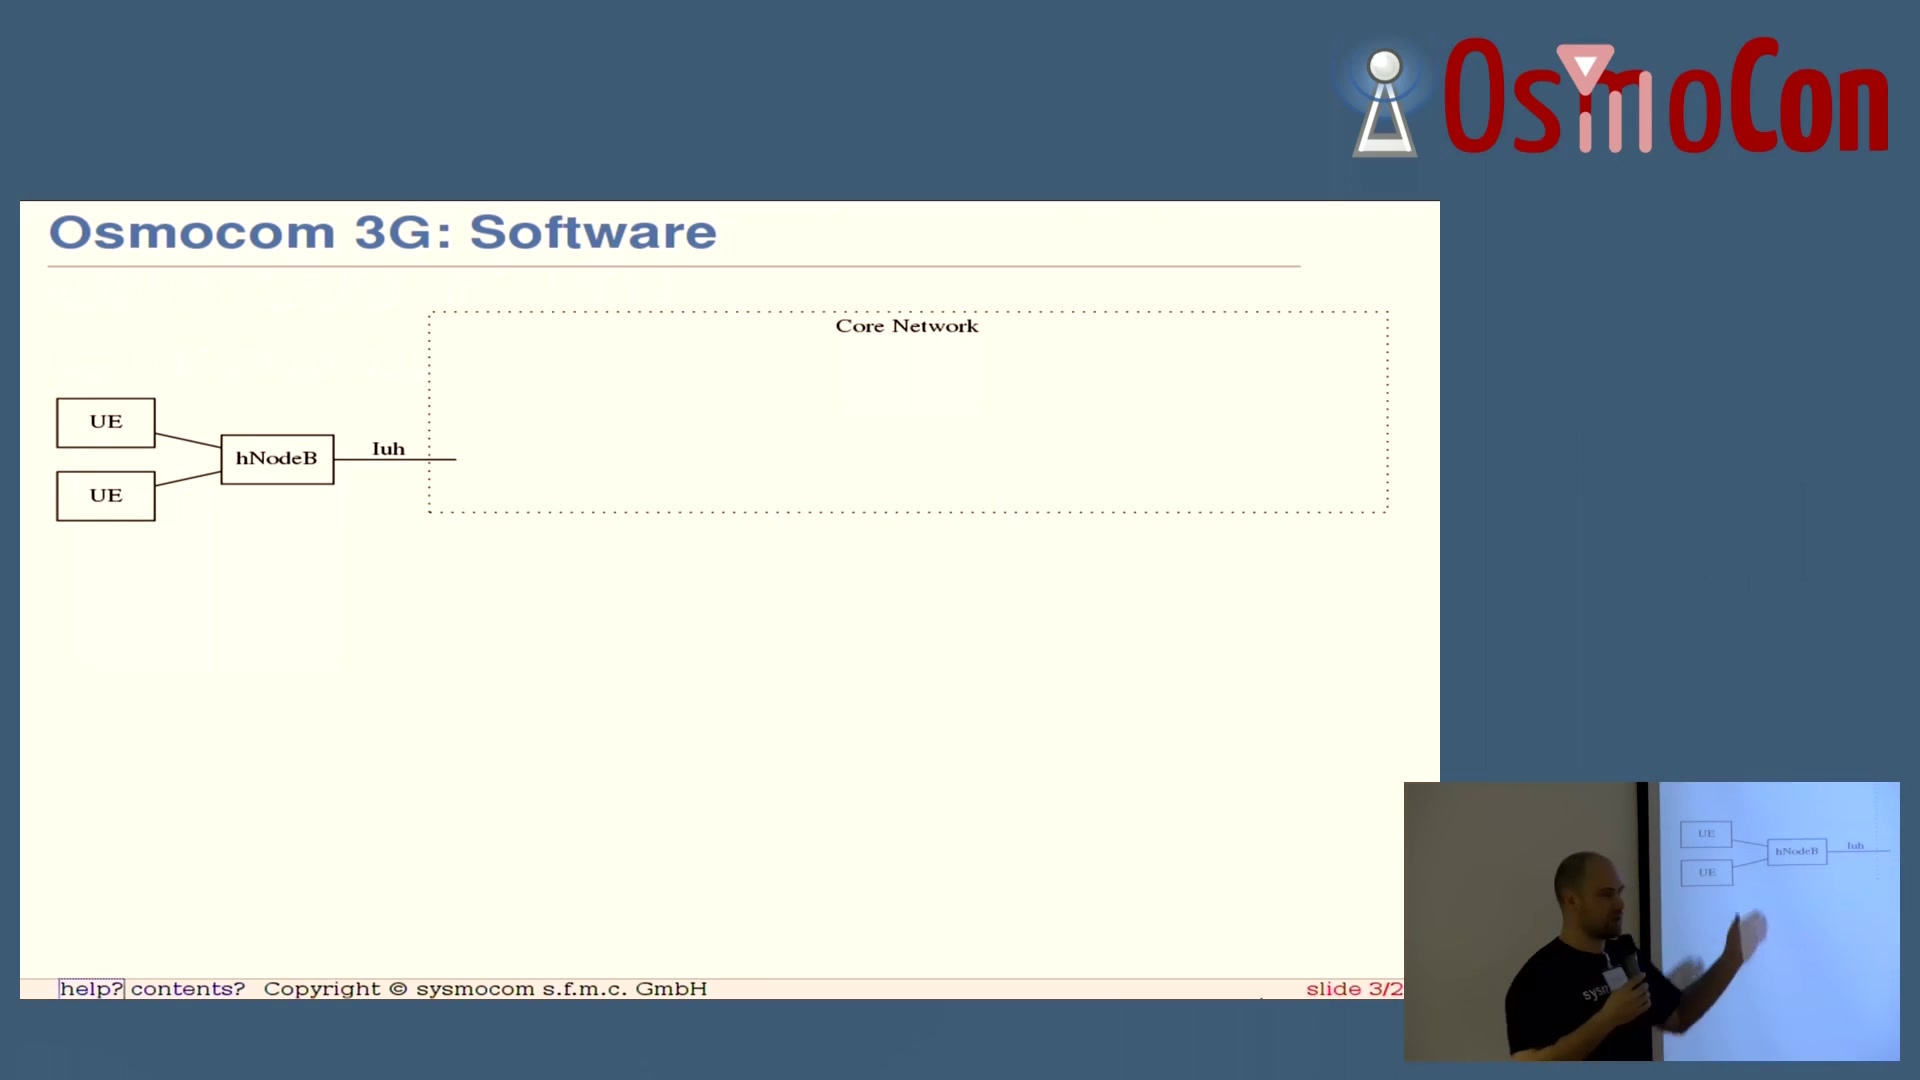This screenshot has width=1920, height=1080.
Task: Click the slide title Osmocom 3G: Software
Action: pyautogui.click(x=383, y=232)
